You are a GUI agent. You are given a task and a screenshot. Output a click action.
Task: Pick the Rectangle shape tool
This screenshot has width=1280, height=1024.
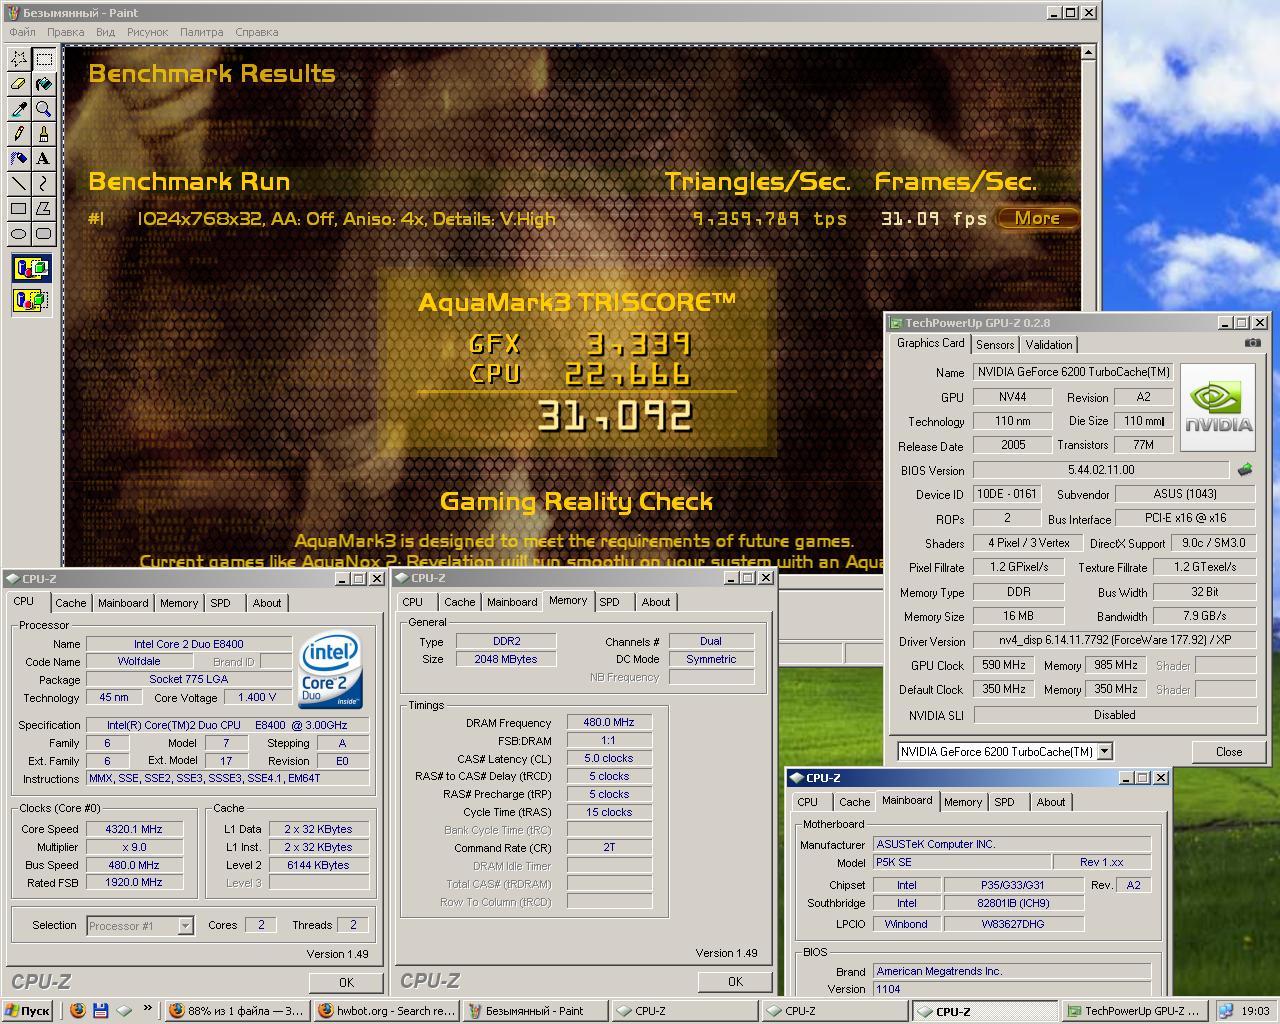tap(19, 209)
